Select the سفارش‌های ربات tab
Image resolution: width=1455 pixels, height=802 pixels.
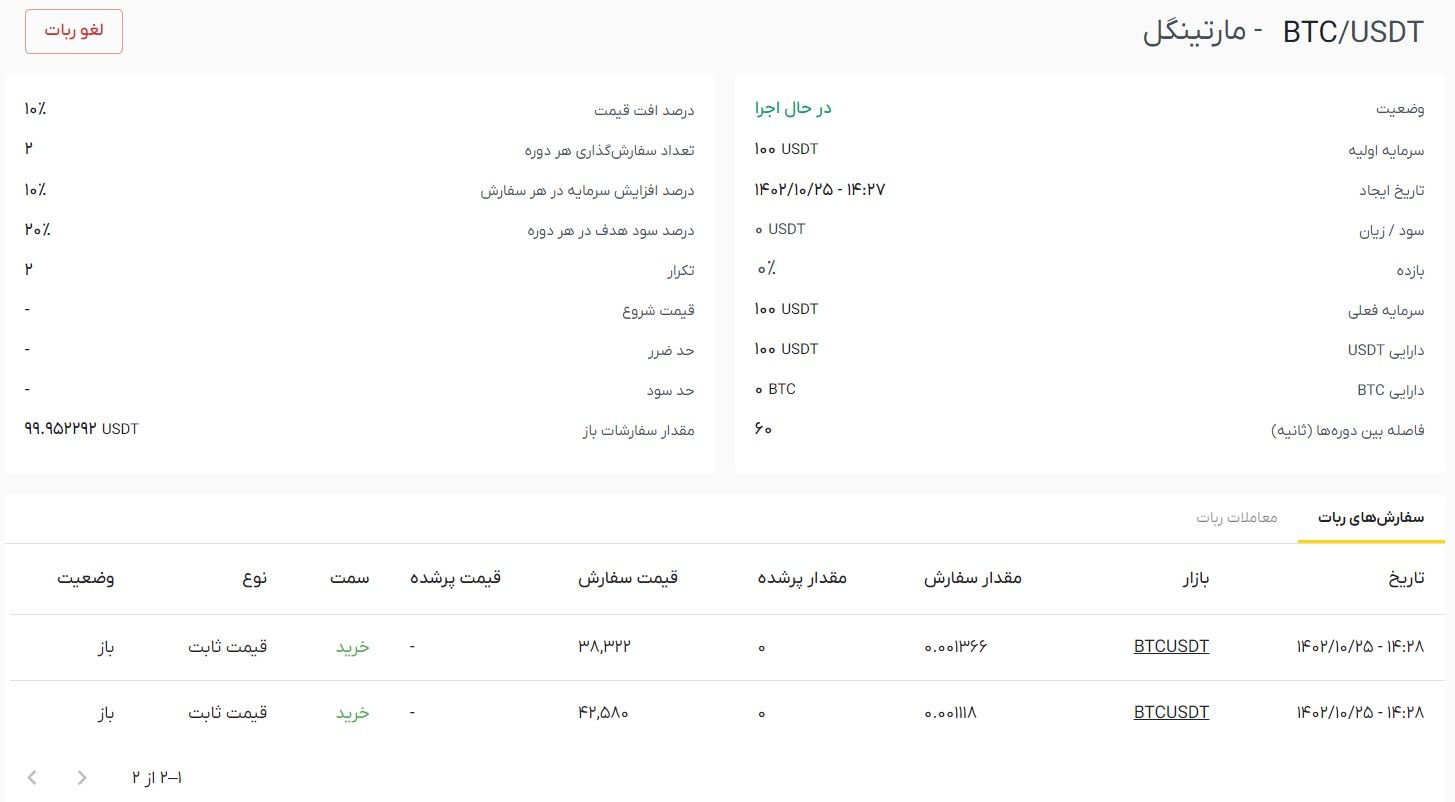(1371, 518)
